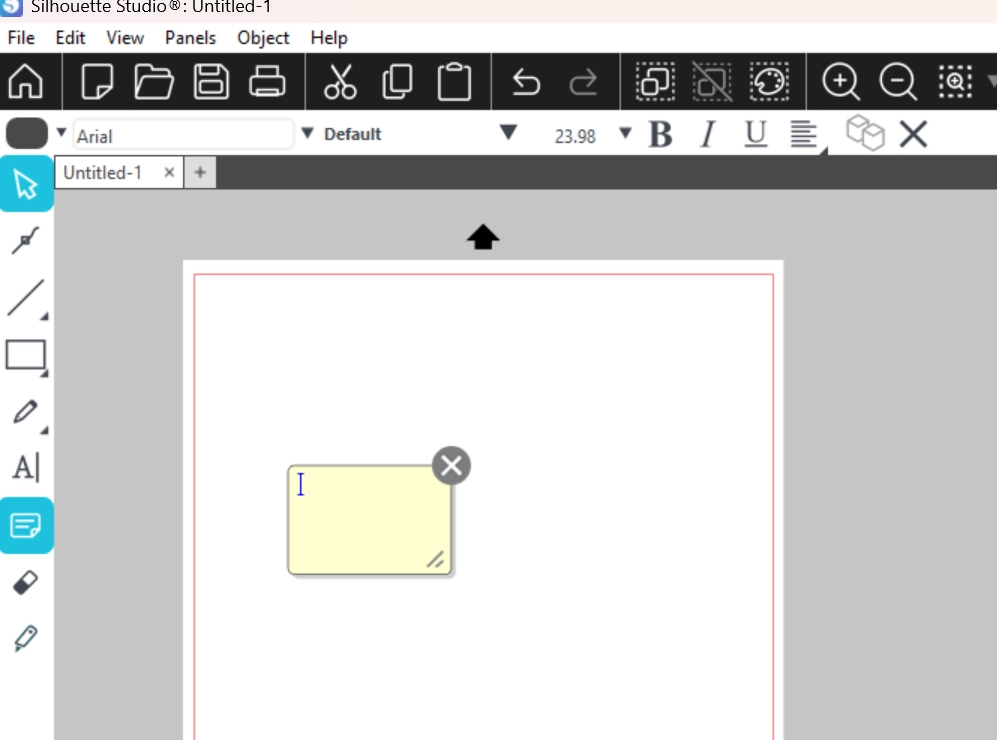The width and height of the screenshot is (997, 740).
Task: Add a new document tab
Action: click(x=200, y=173)
